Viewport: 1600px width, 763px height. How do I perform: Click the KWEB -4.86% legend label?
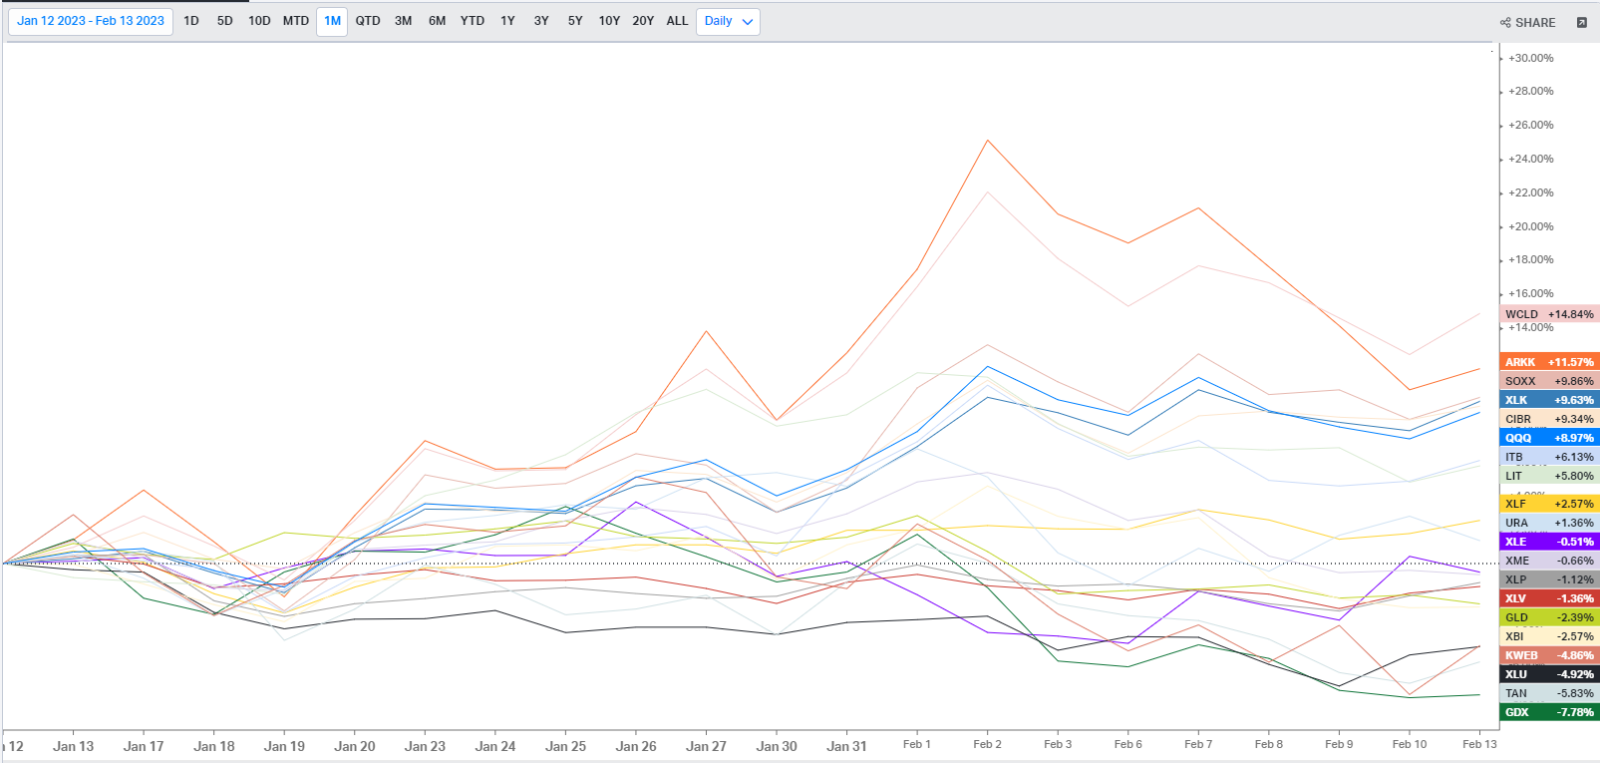(1549, 656)
